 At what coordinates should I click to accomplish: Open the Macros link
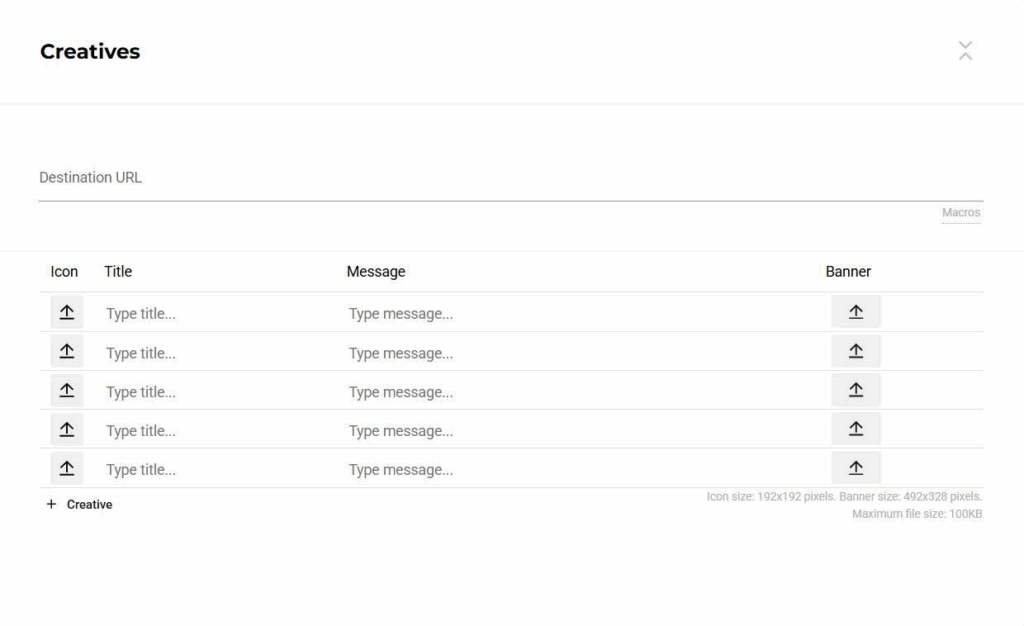tap(960, 213)
